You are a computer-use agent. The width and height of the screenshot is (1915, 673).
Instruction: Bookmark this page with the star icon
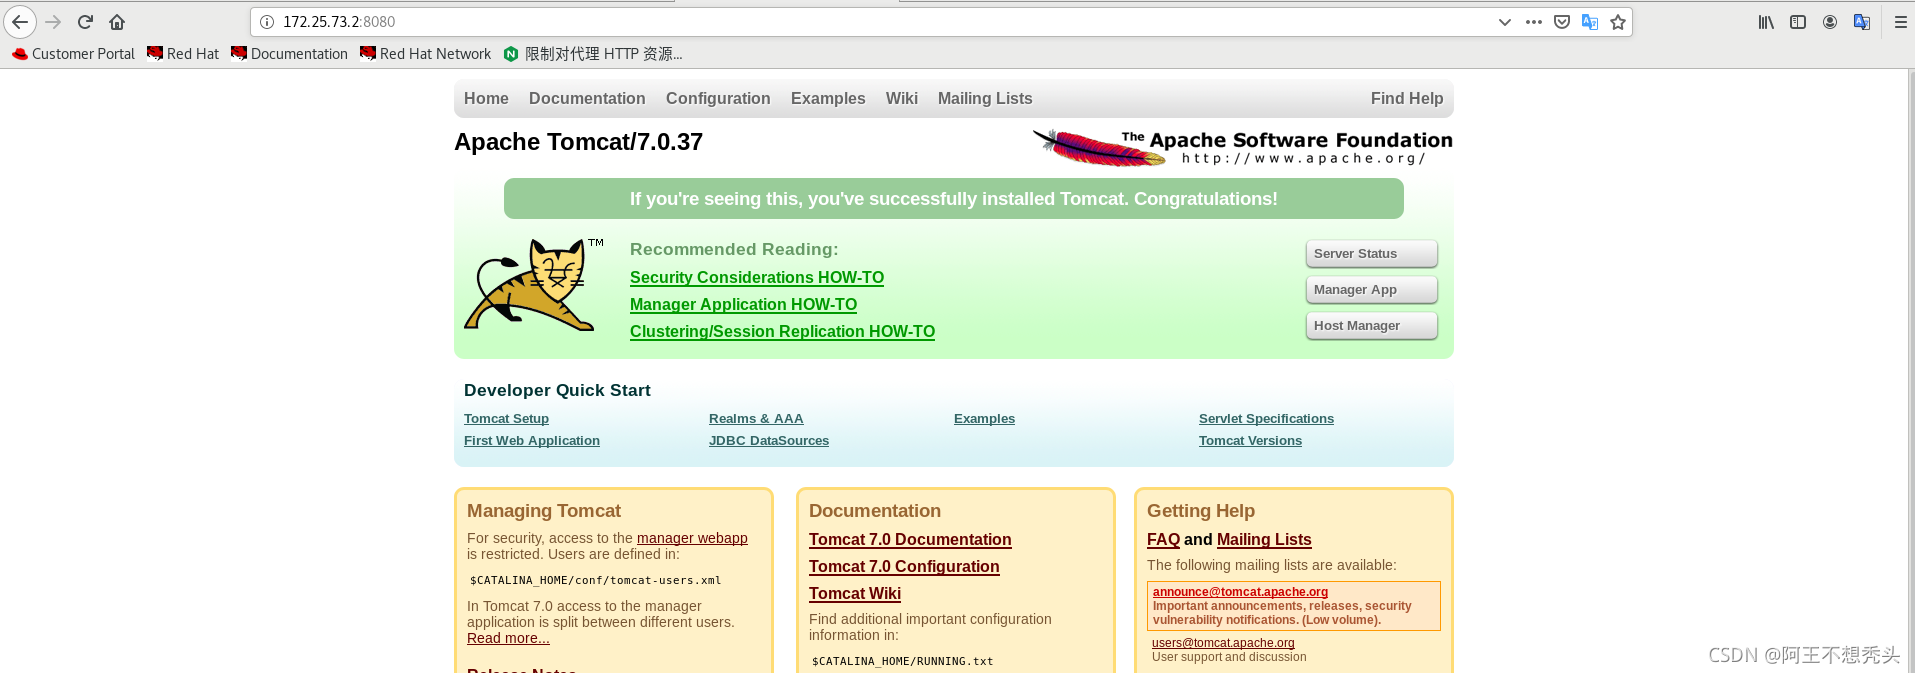point(1618,22)
